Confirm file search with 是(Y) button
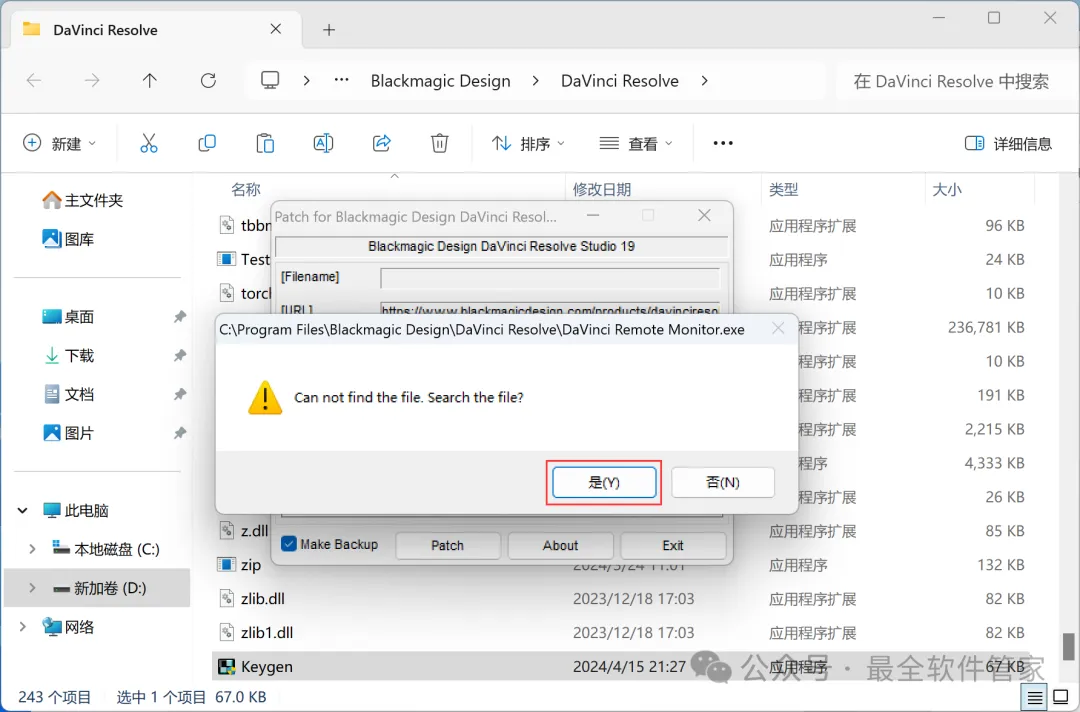 (604, 482)
